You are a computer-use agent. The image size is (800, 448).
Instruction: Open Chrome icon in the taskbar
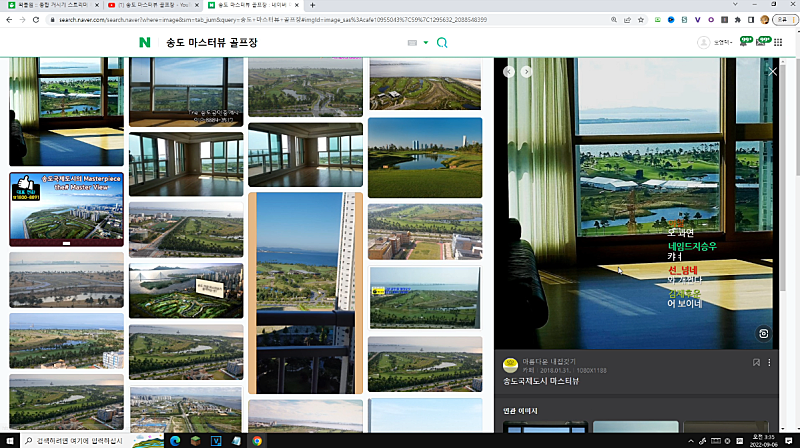coord(257,440)
